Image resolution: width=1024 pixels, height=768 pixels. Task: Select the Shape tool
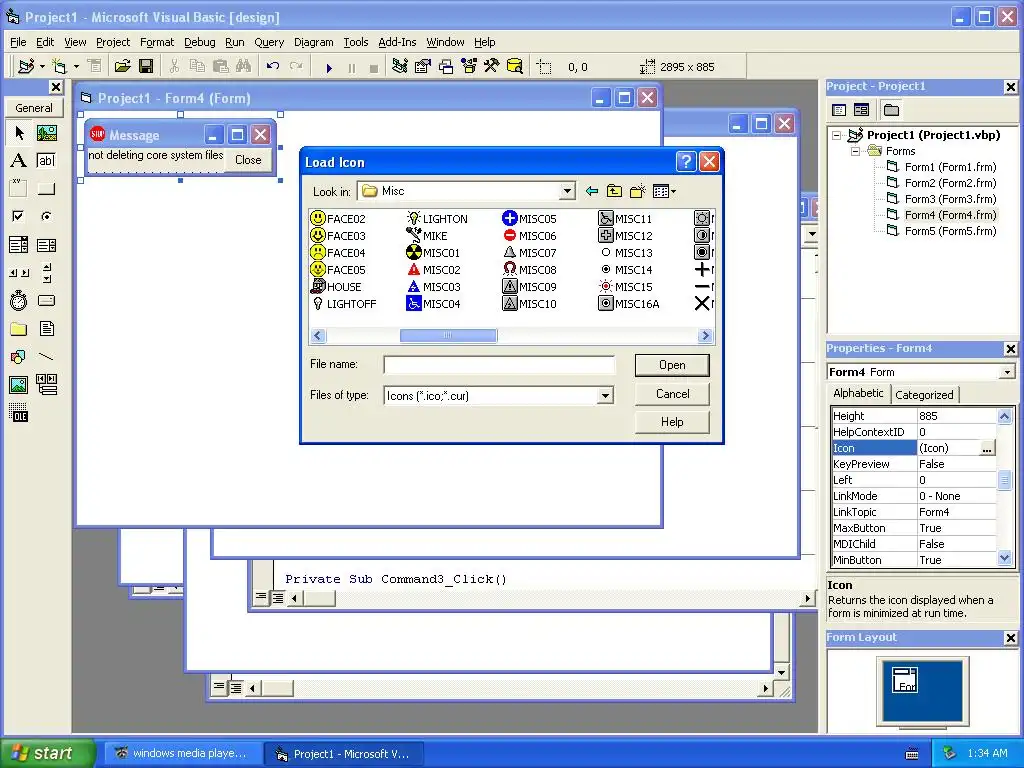19,357
